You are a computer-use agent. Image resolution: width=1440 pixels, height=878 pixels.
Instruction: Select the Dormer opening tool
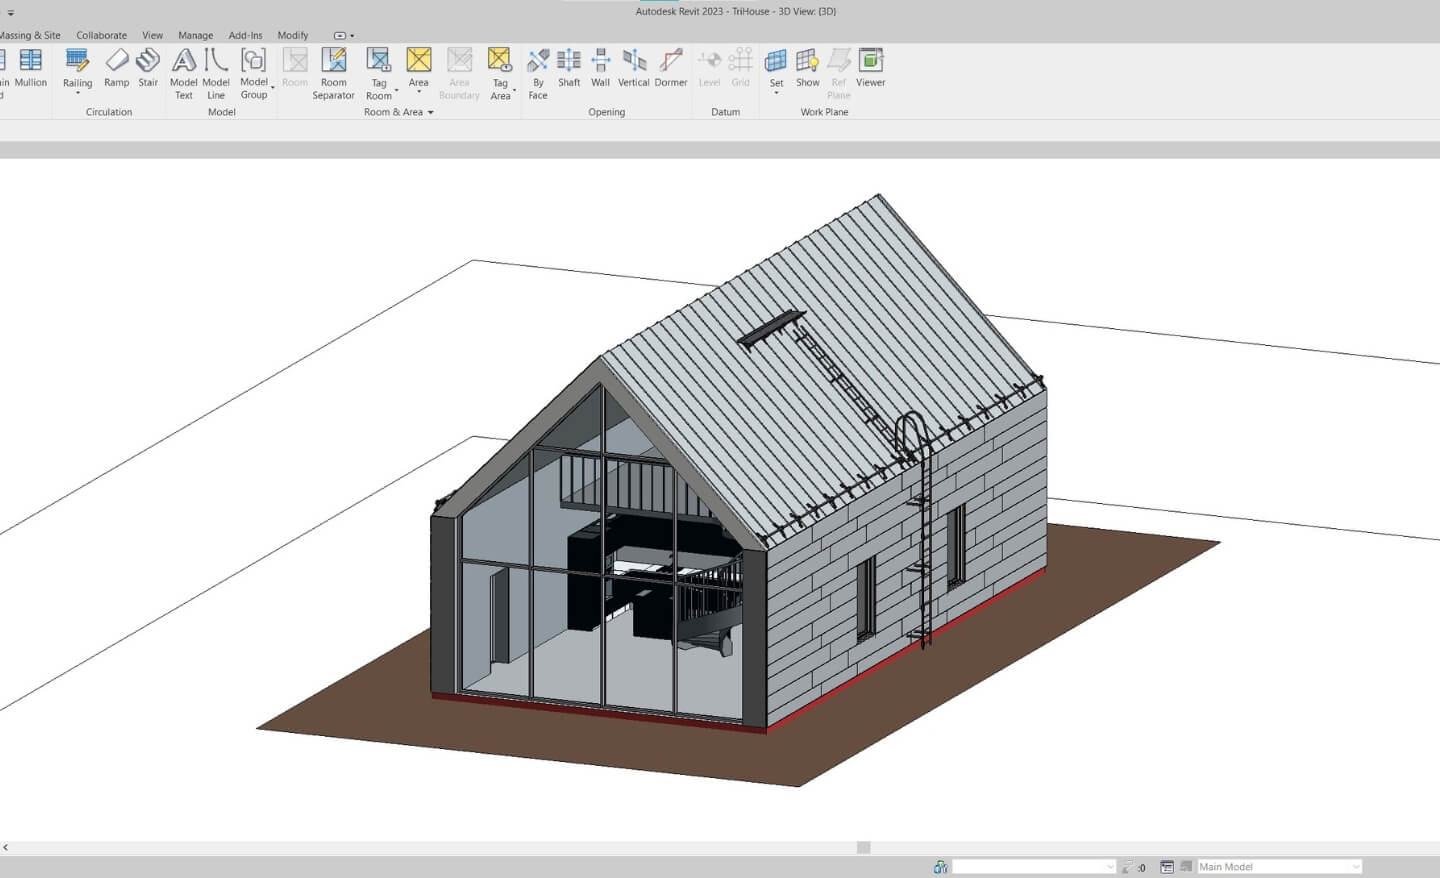coord(671,68)
